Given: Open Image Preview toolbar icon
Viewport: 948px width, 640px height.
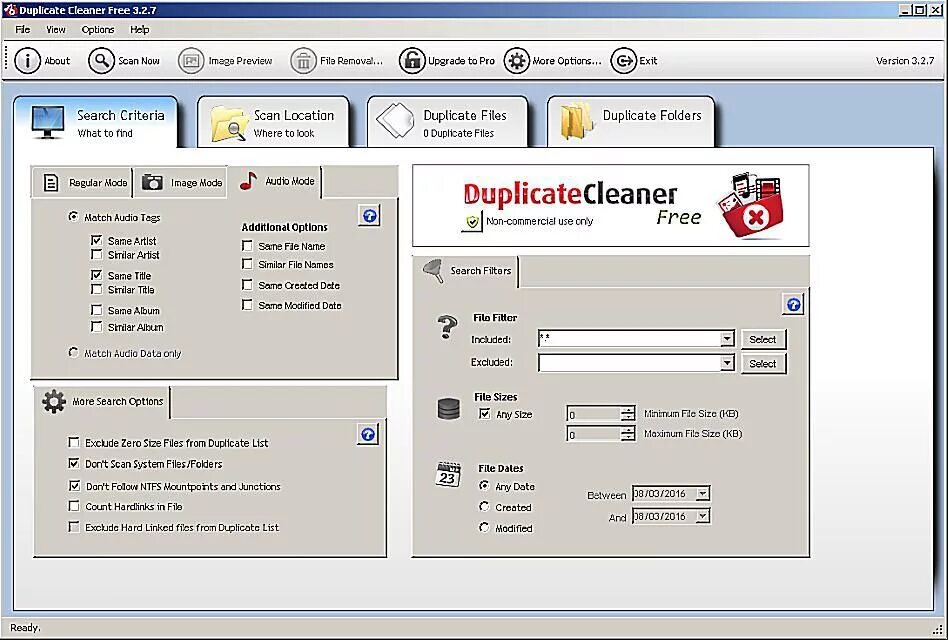Looking at the screenshot, I should point(191,60).
